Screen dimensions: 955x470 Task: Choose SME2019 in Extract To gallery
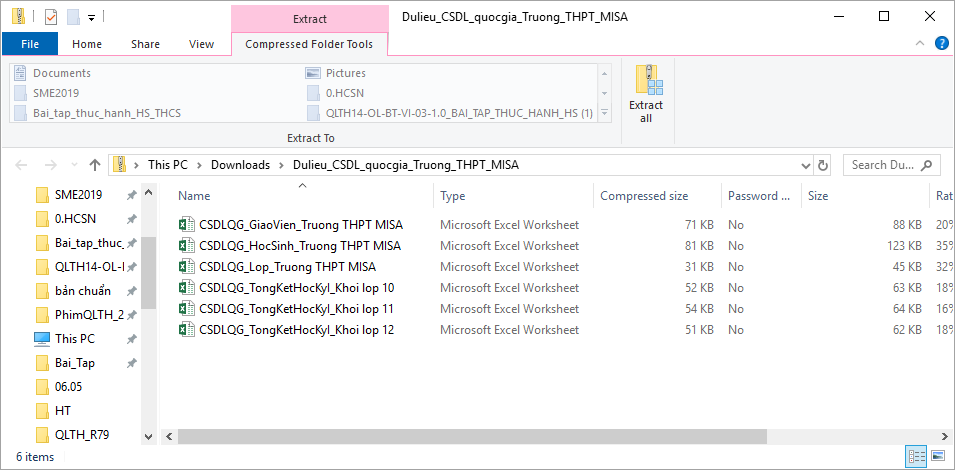[x=48, y=93]
